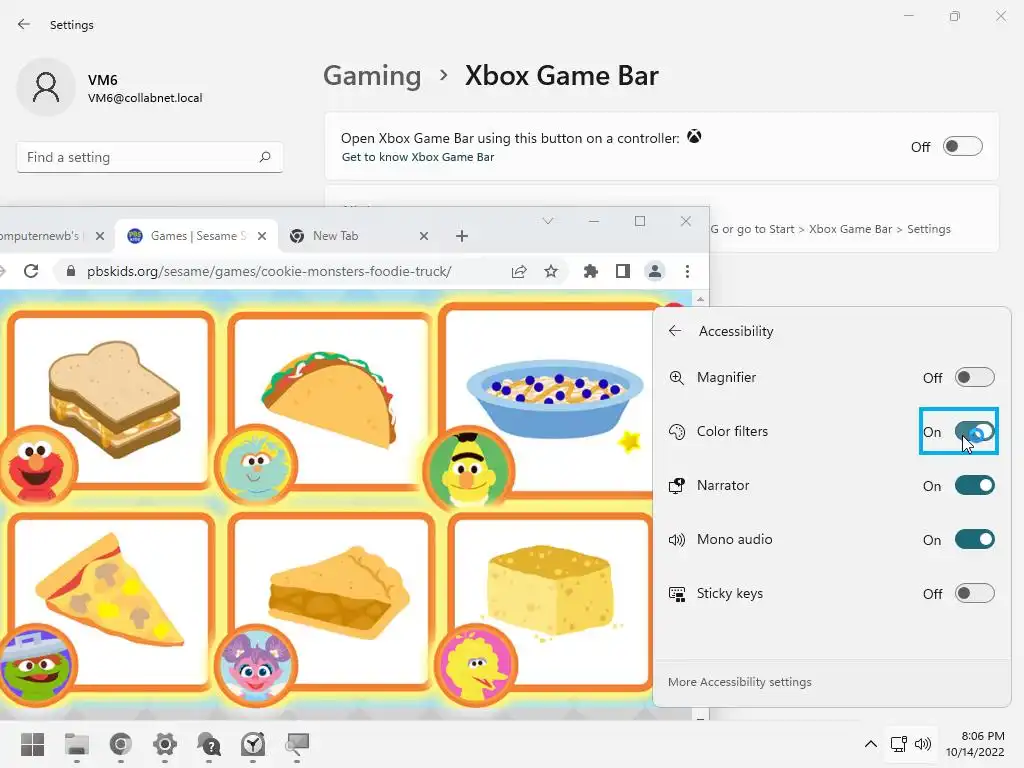Toggle Open Xbox Game Bar controller switch
Image resolution: width=1024 pixels, height=768 pixels.
click(963, 146)
